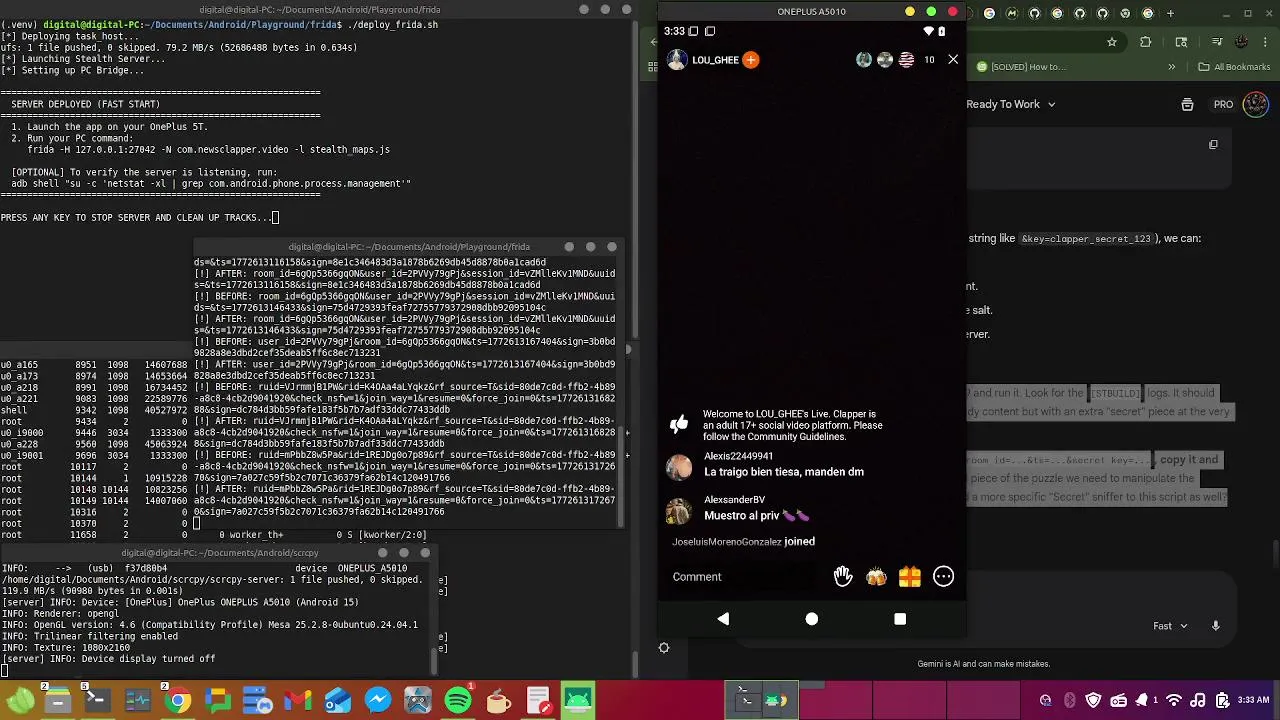1280x720 pixels.
Task: Open Outlook from the taskbar
Action: point(338,701)
